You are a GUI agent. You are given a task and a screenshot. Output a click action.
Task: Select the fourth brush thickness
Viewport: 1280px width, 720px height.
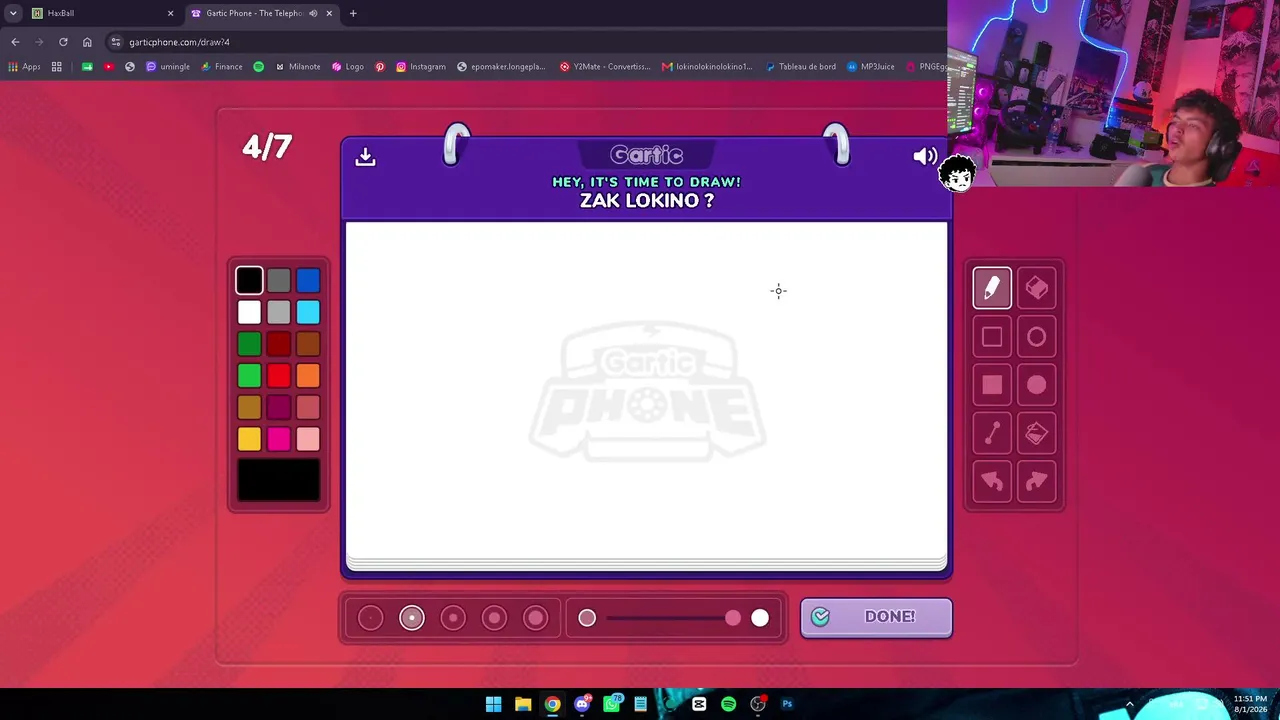point(494,618)
